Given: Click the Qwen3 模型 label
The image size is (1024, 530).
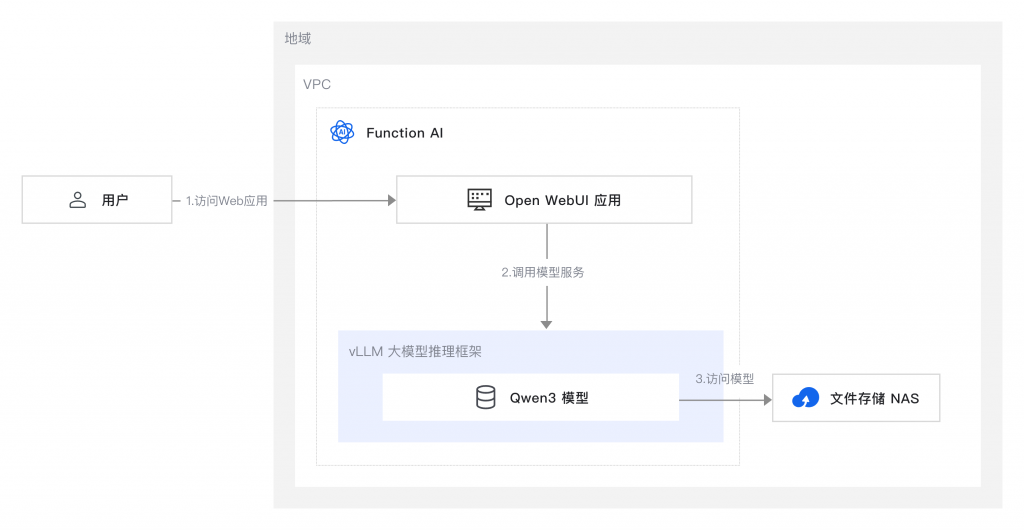Looking at the screenshot, I should point(549,398).
